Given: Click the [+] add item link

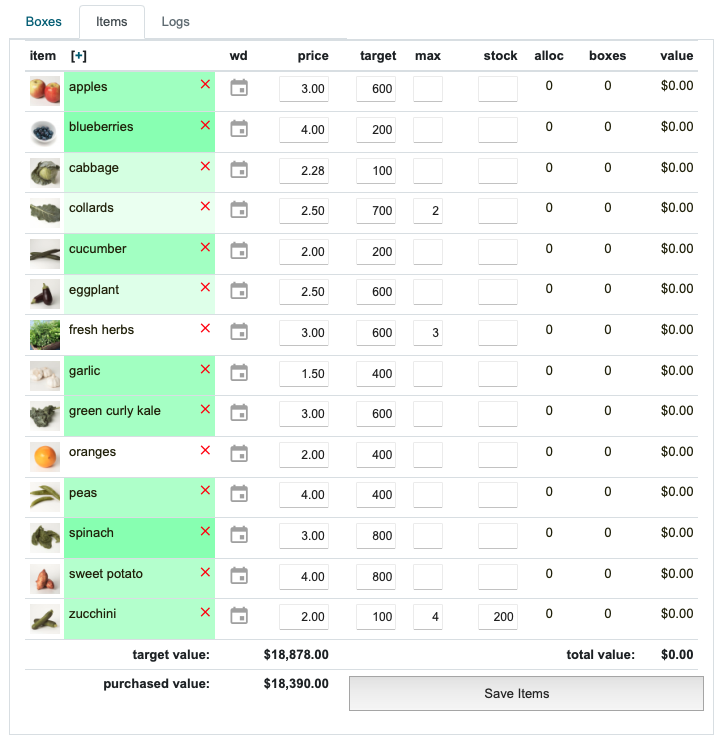Looking at the screenshot, I should [79, 56].
